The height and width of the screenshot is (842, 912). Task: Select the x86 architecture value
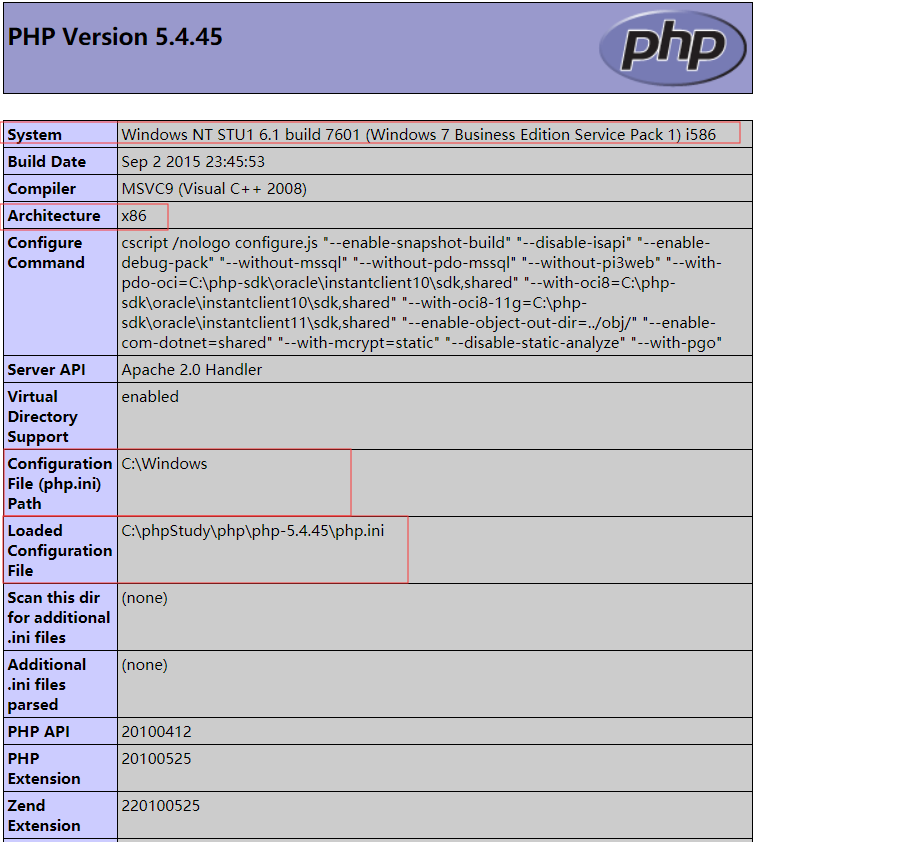134,216
